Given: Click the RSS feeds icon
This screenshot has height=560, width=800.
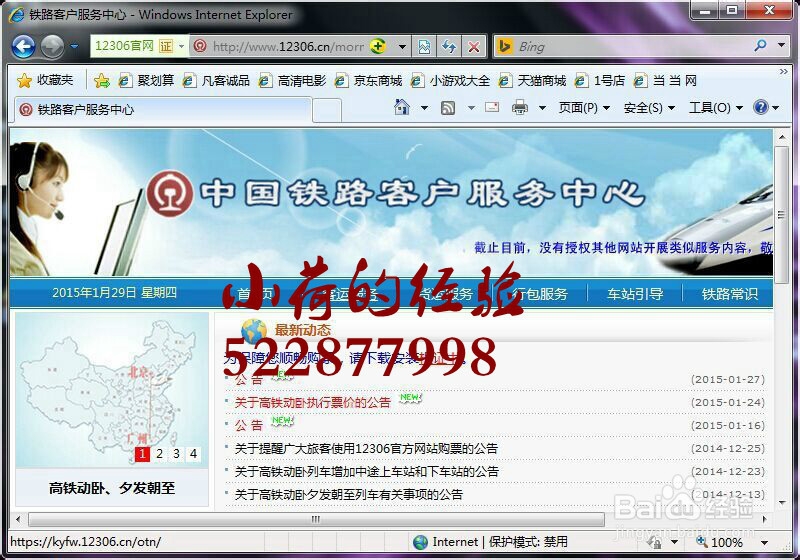Looking at the screenshot, I should click(x=448, y=108).
